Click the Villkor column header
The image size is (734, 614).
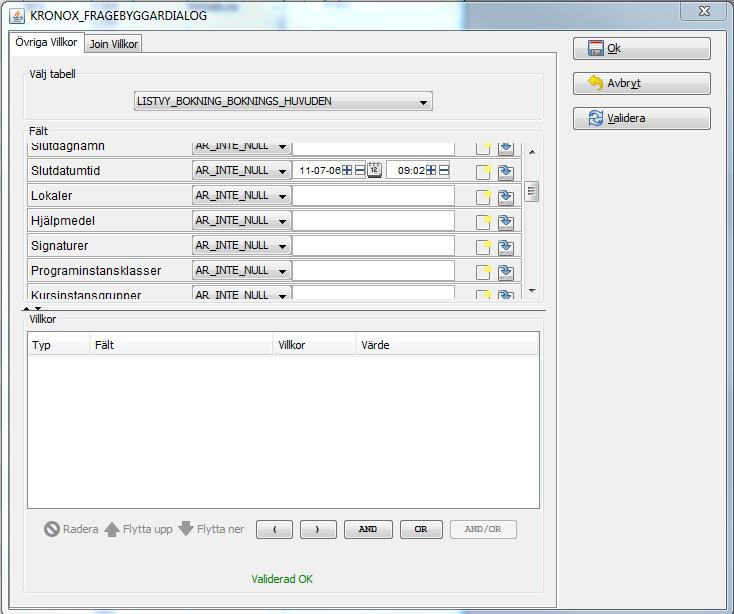click(315, 345)
